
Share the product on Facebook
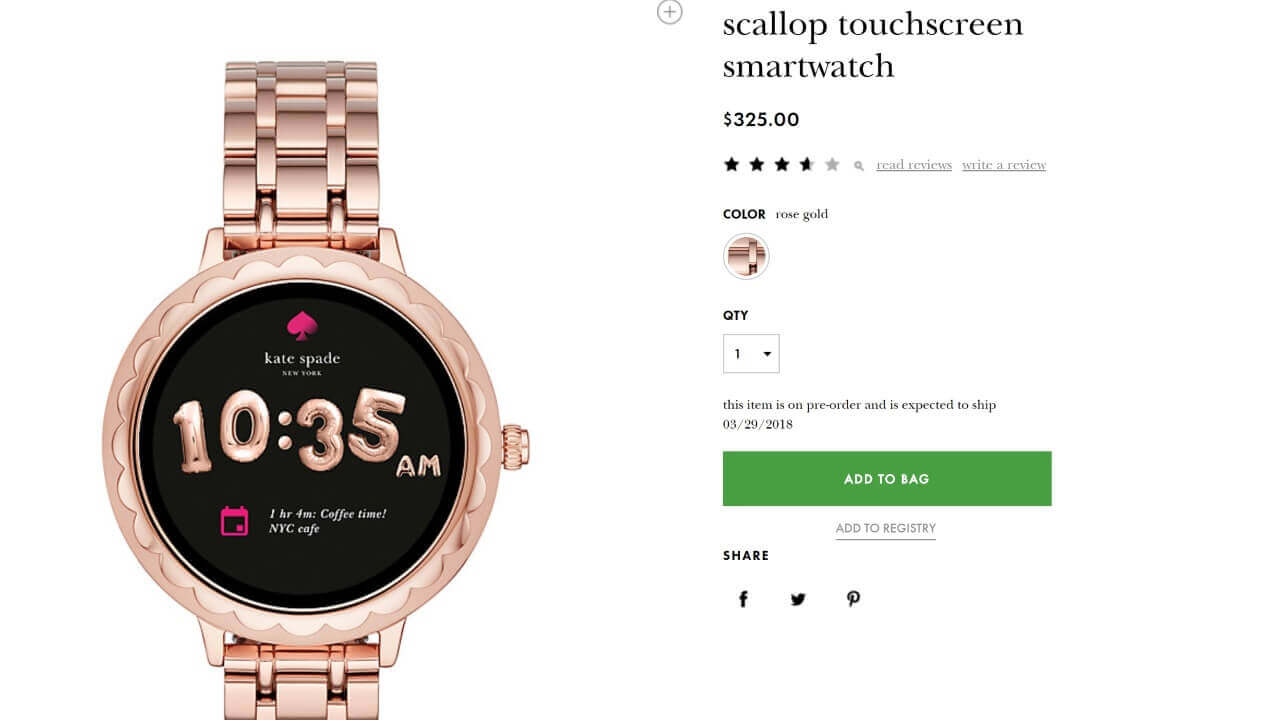743,599
